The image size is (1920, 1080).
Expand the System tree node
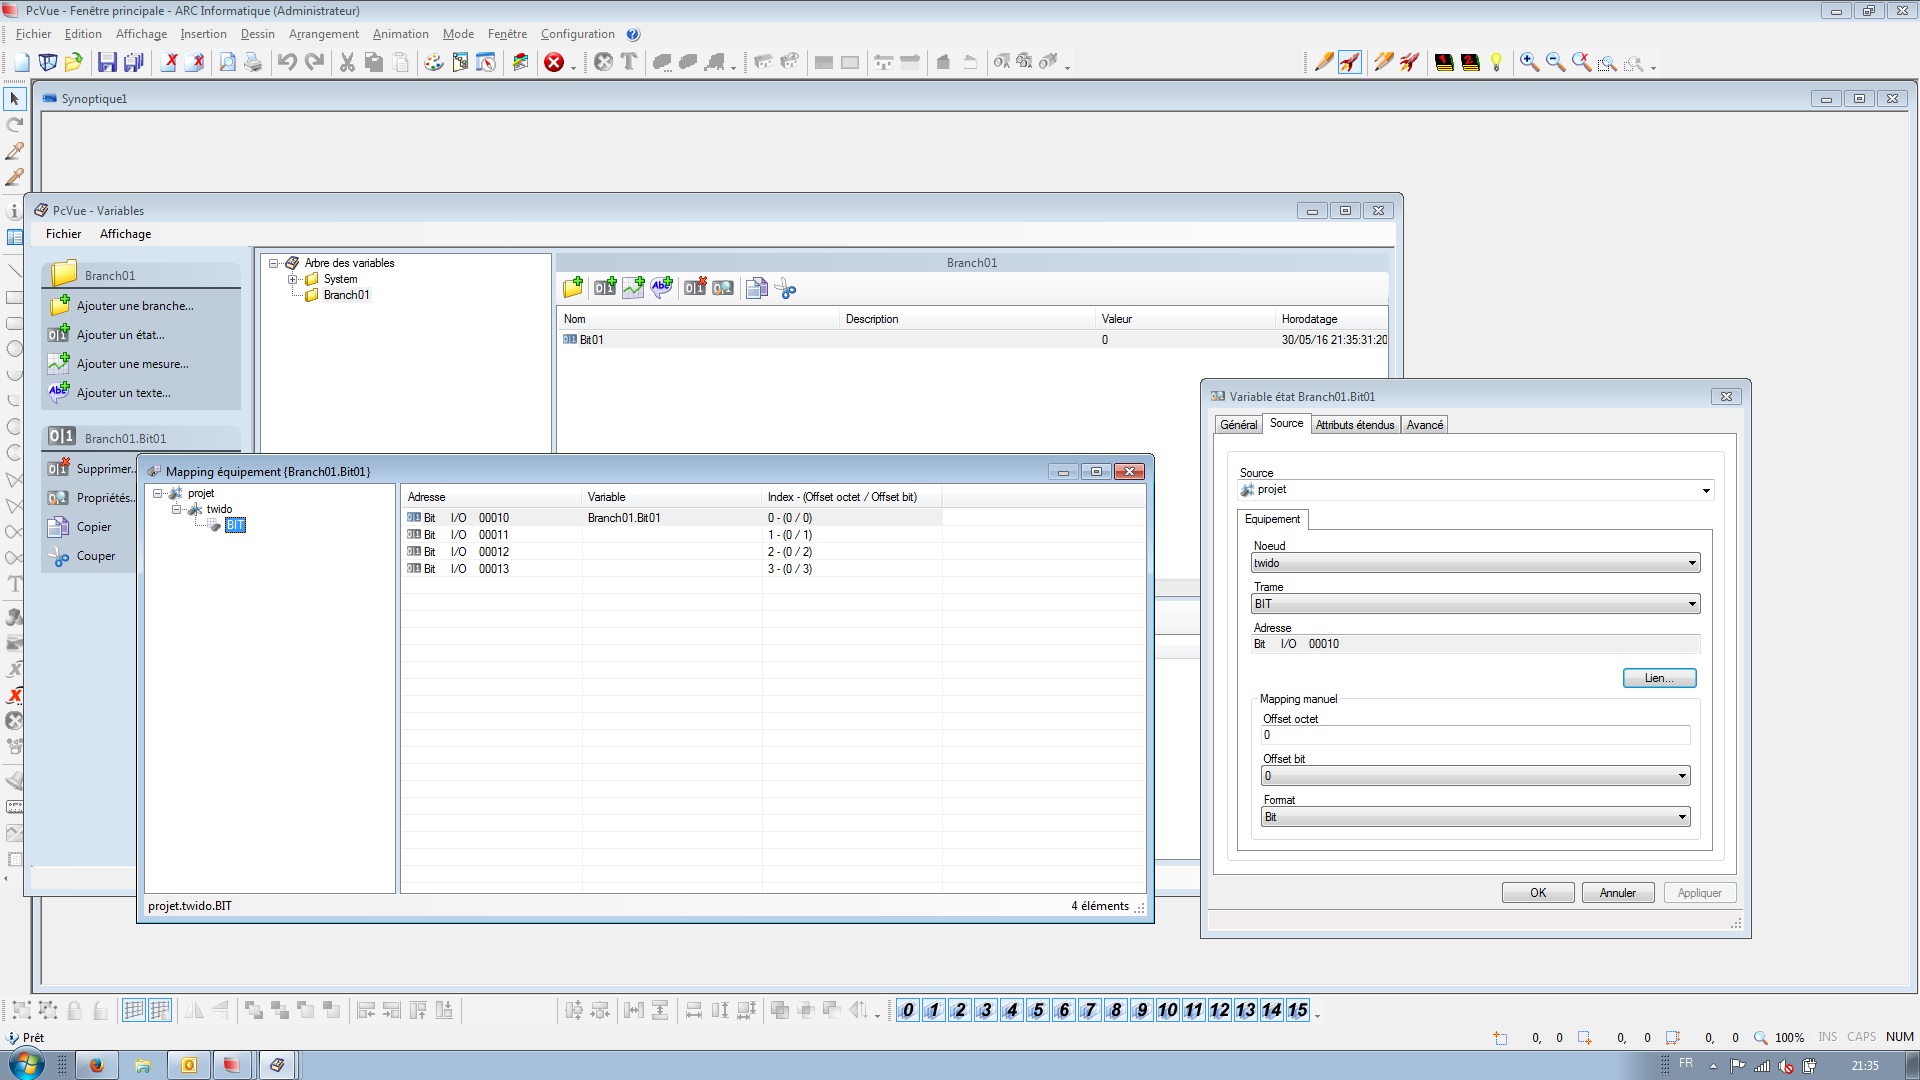[293, 279]
